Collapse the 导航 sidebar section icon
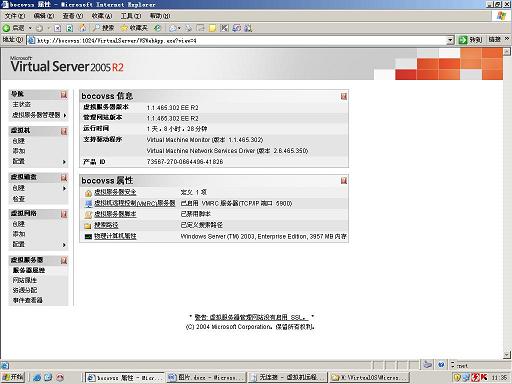The width and height of the screenshot is (512, 384). click(x=64, y=95)
